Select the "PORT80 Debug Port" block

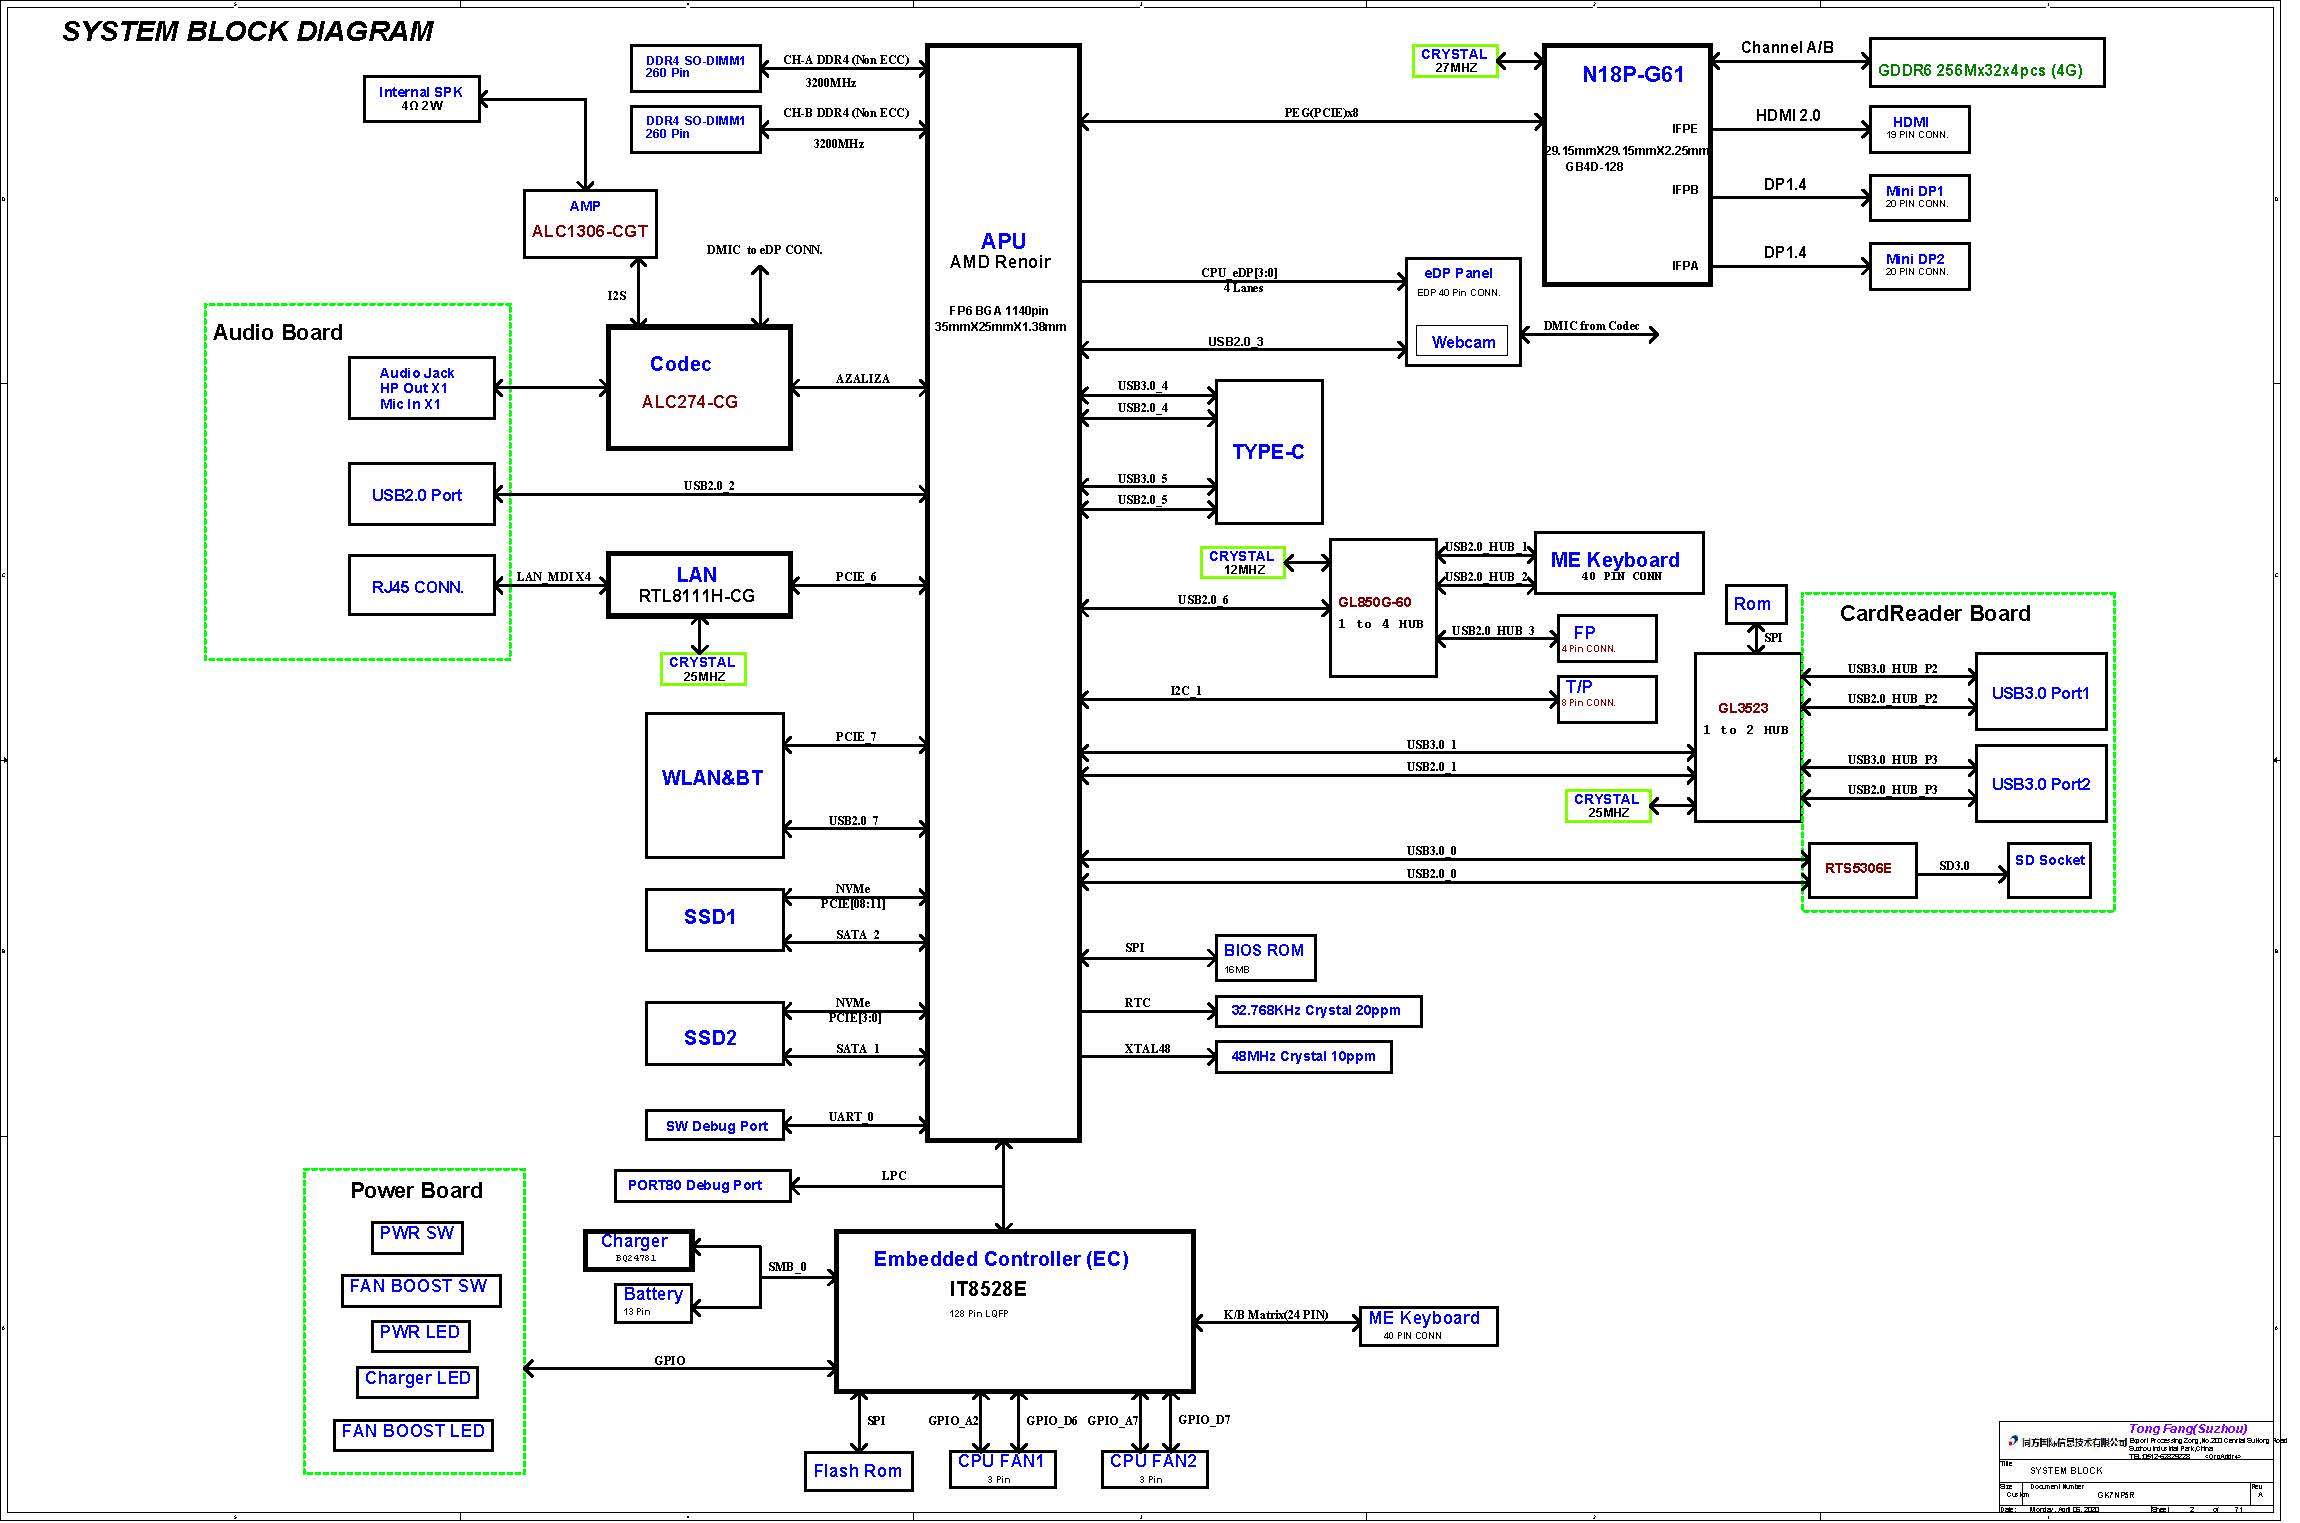[x=702, y=1186]
